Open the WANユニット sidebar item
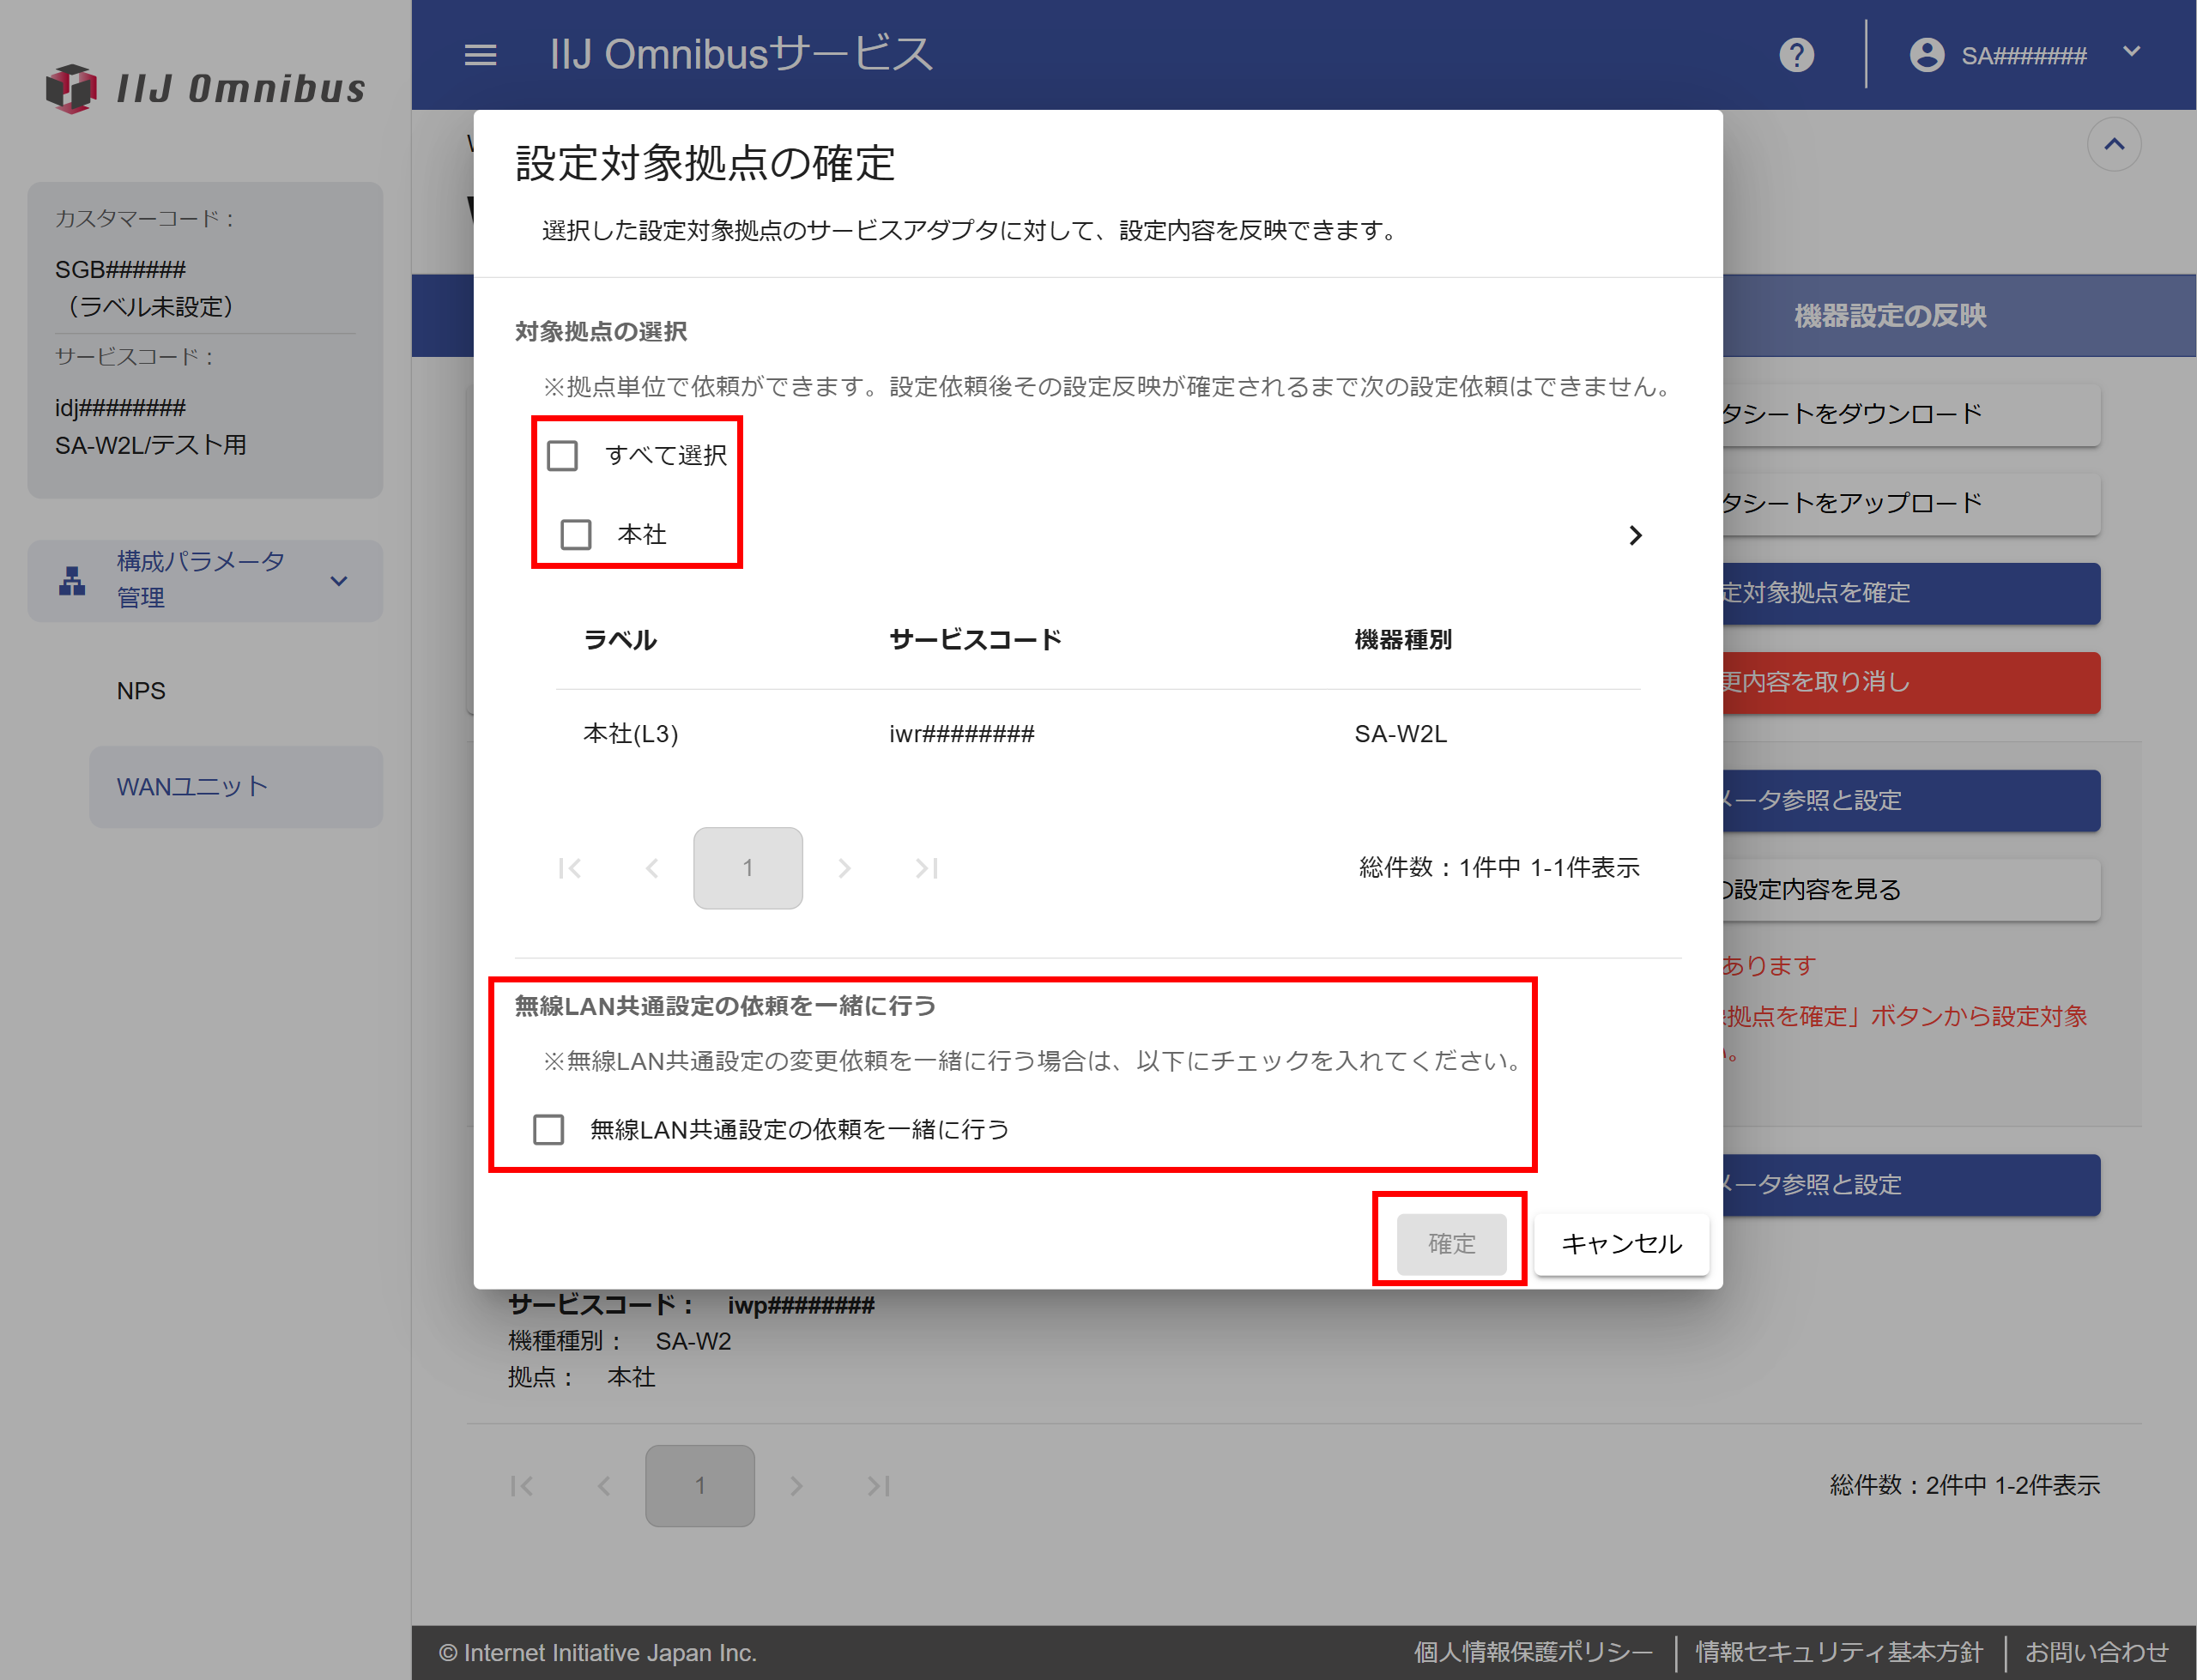Screen dimensions: 2197x1680 pyautogui.click(x=236, y=787)
